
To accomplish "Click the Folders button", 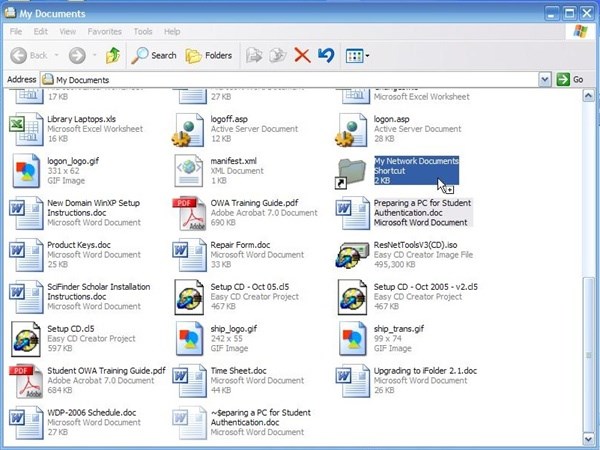I will tap(208, 55).
